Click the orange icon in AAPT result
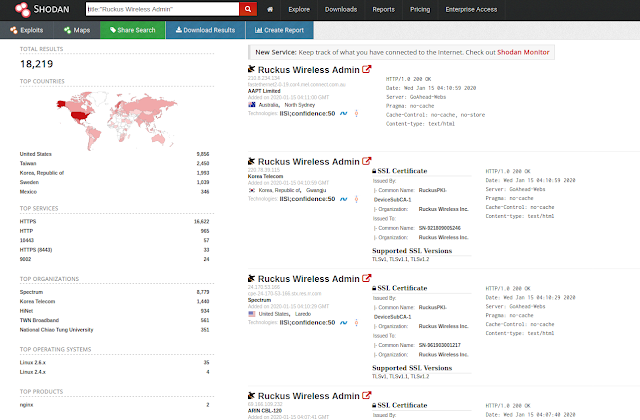This screenshot has width=640, height=420. coord(356,113)
